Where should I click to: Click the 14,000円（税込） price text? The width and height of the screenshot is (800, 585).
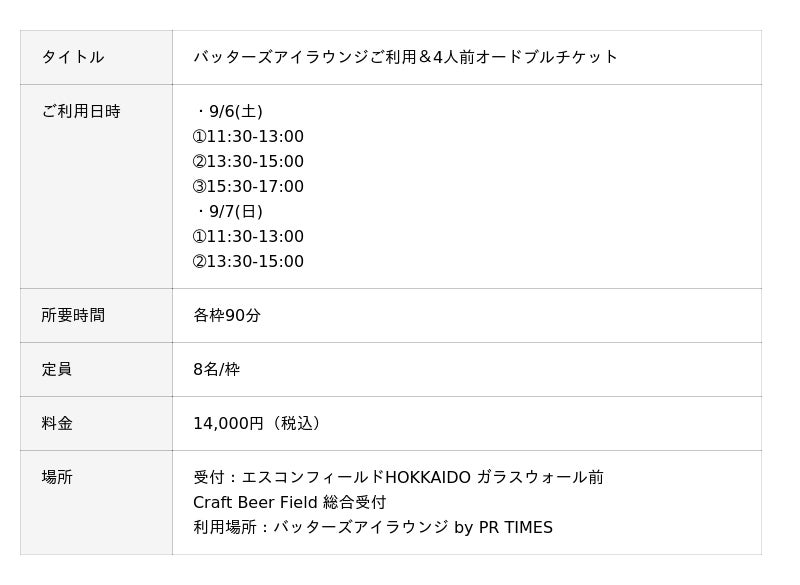[x=260, y=423]
